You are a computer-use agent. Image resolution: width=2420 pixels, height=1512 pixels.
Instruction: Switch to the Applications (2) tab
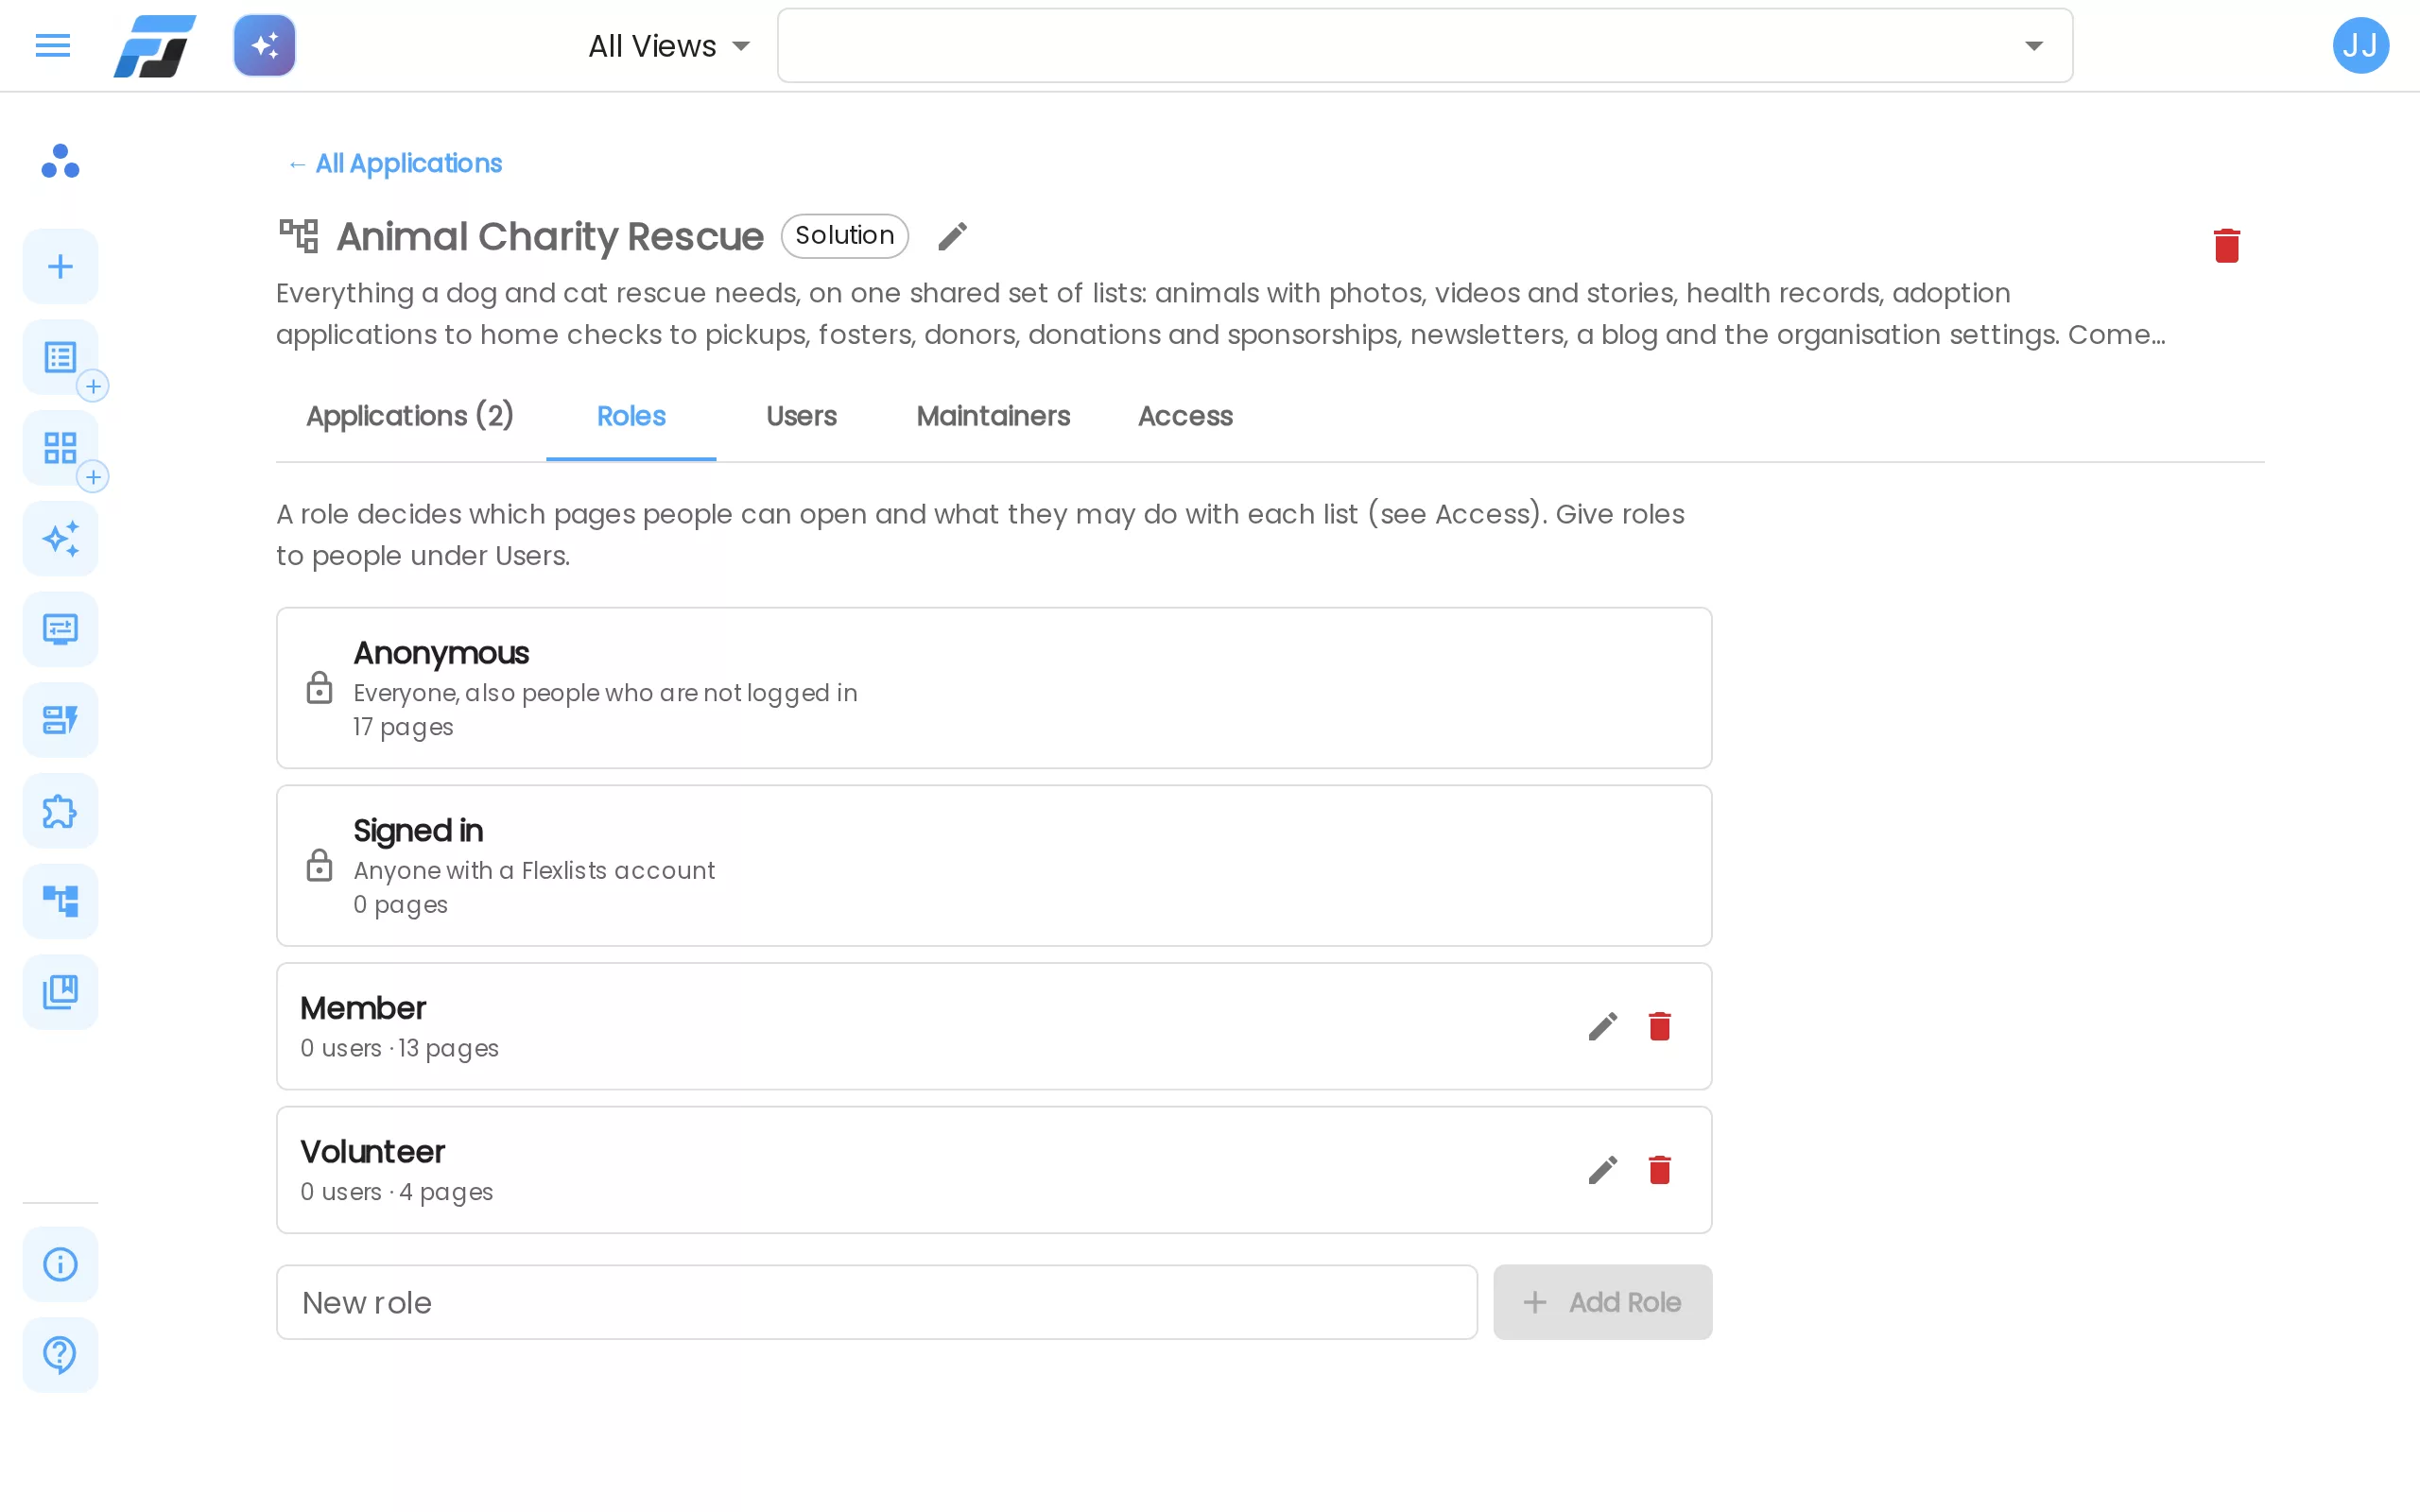pyautogui.click(x=410, y=417)
